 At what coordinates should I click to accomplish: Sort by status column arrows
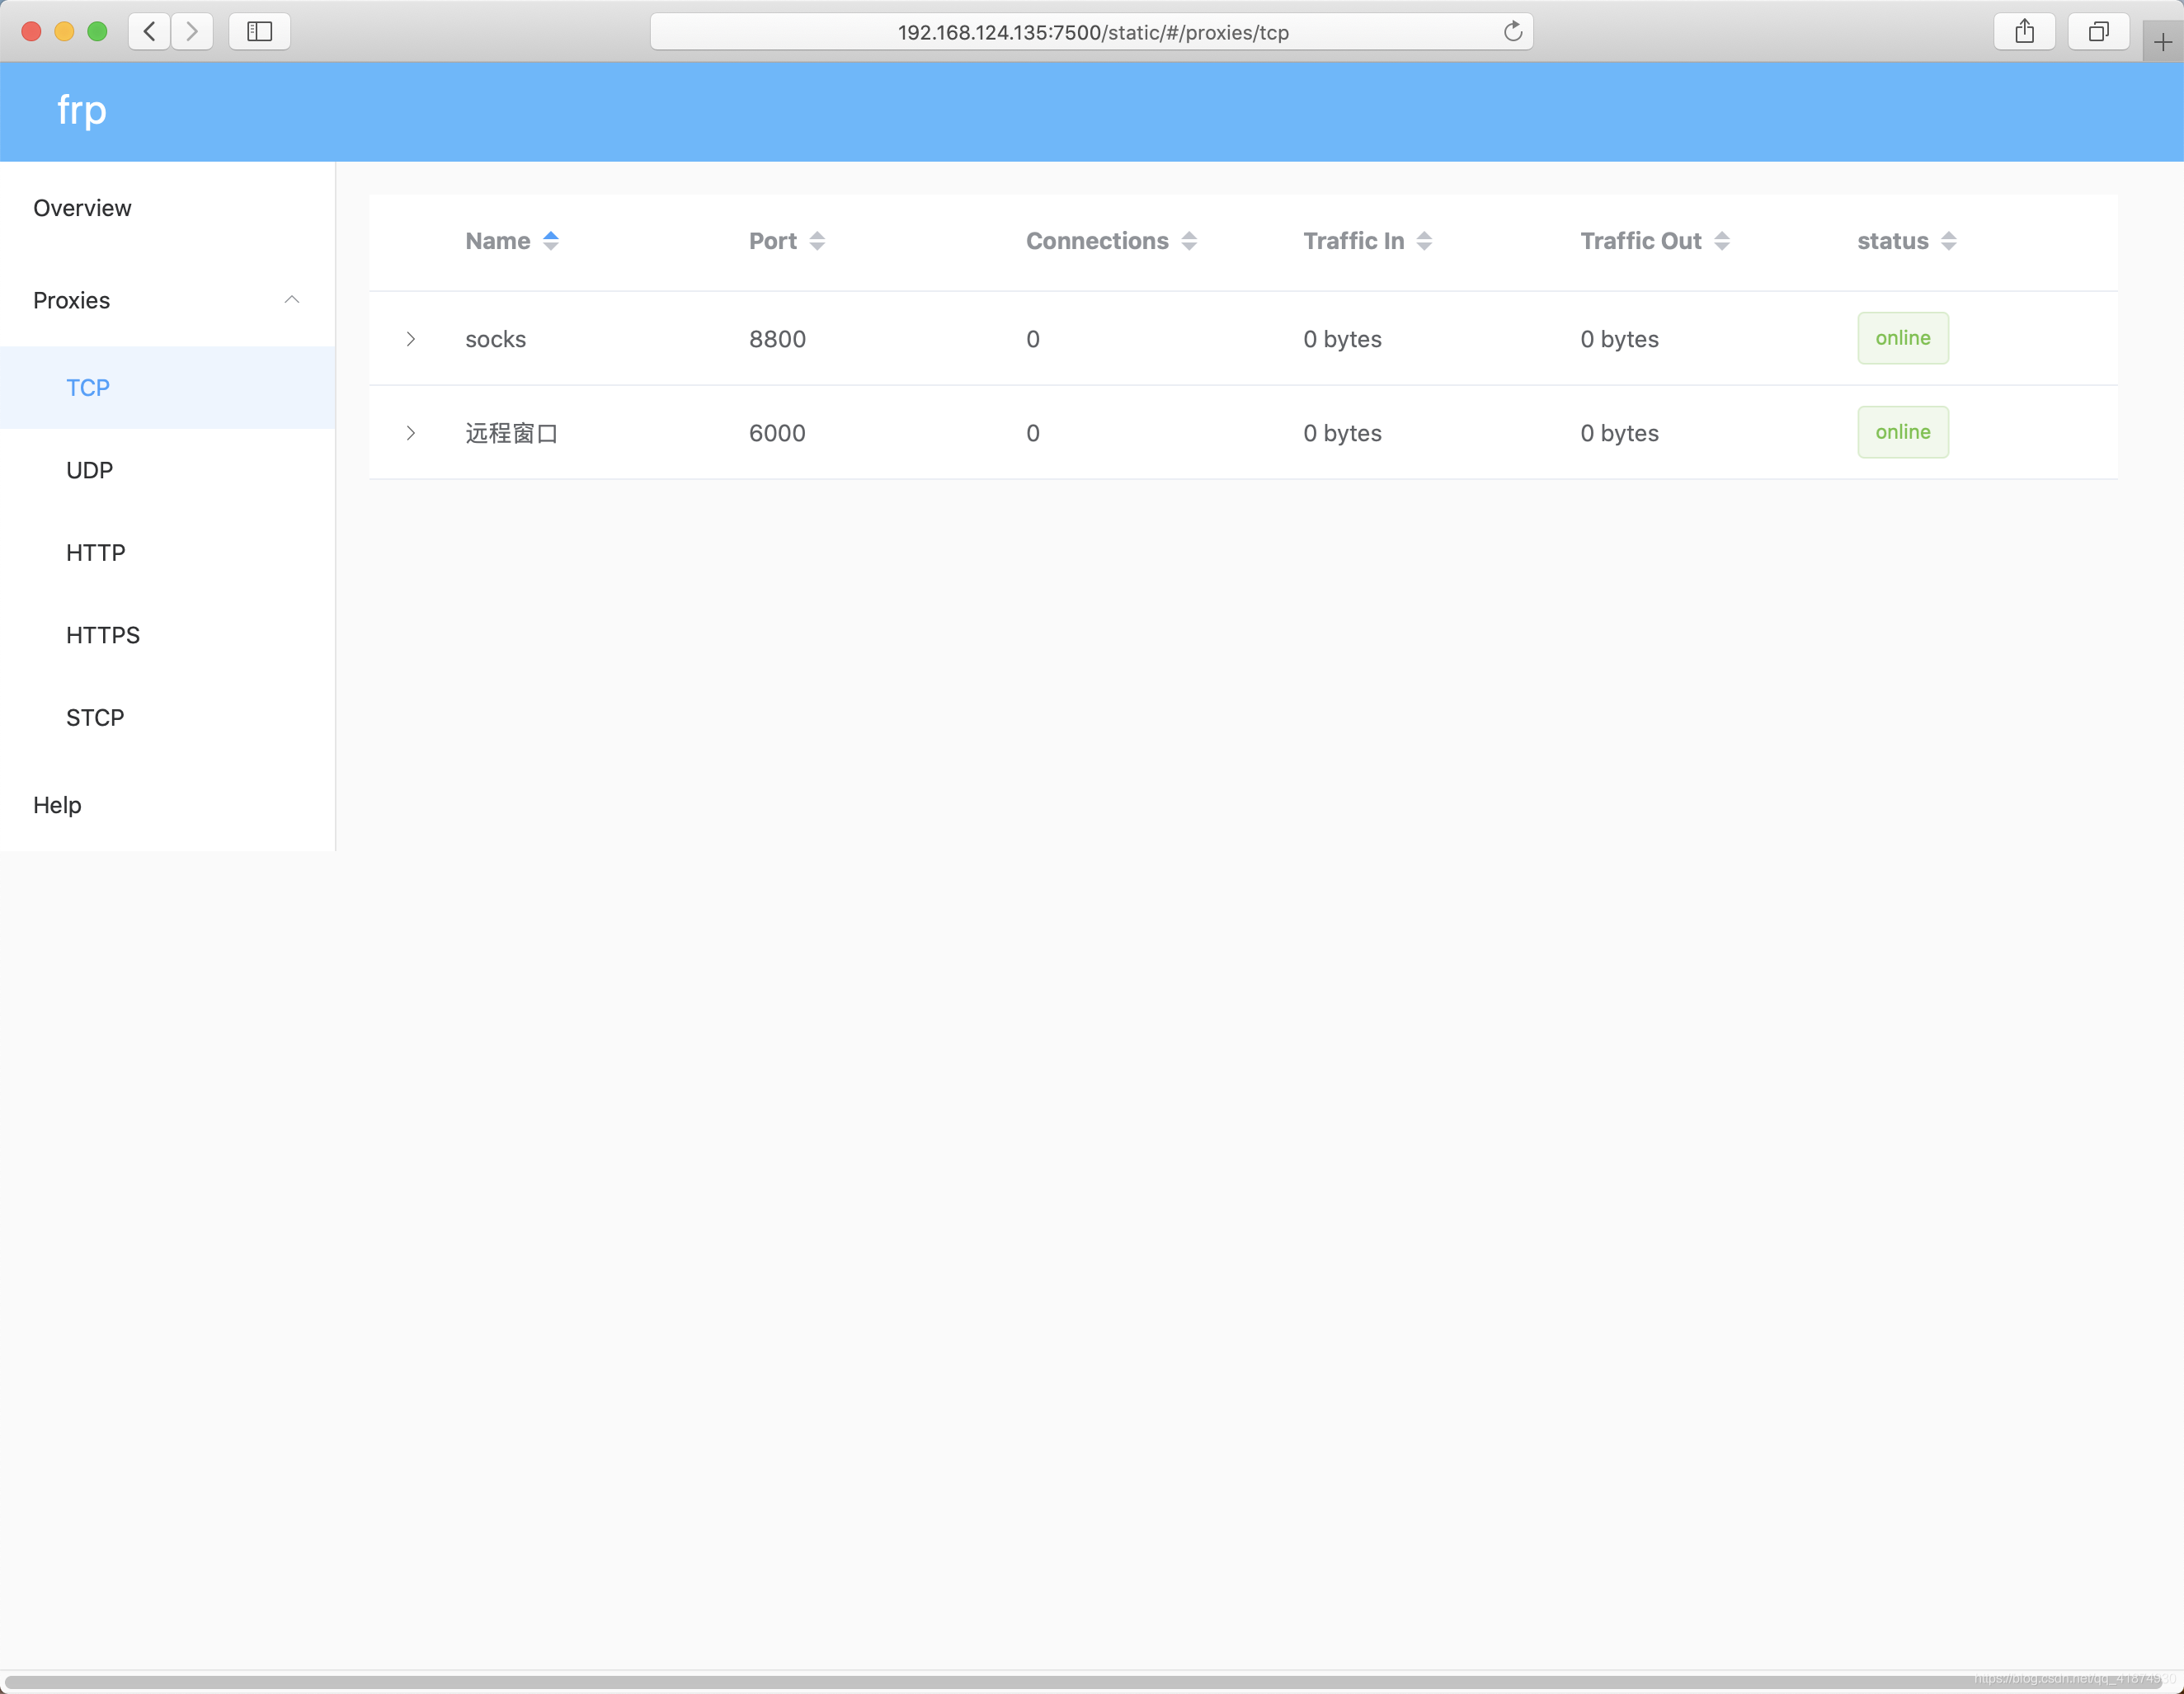tap(1947, 241)
